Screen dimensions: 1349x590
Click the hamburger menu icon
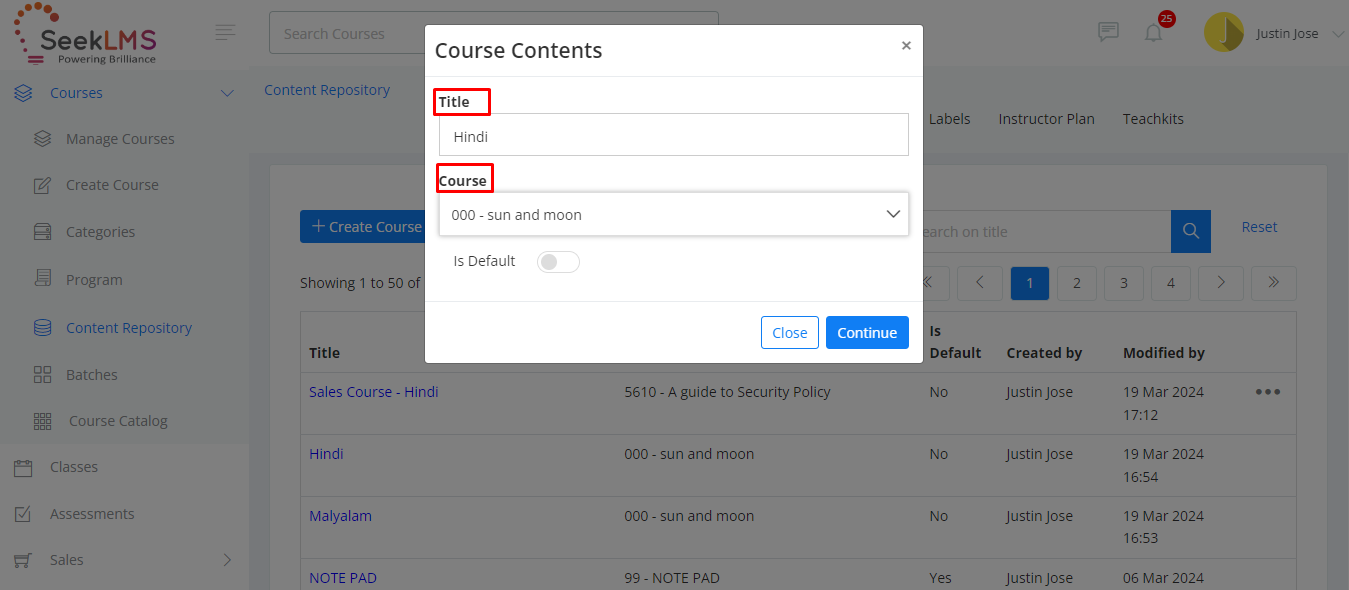(226, 33)
